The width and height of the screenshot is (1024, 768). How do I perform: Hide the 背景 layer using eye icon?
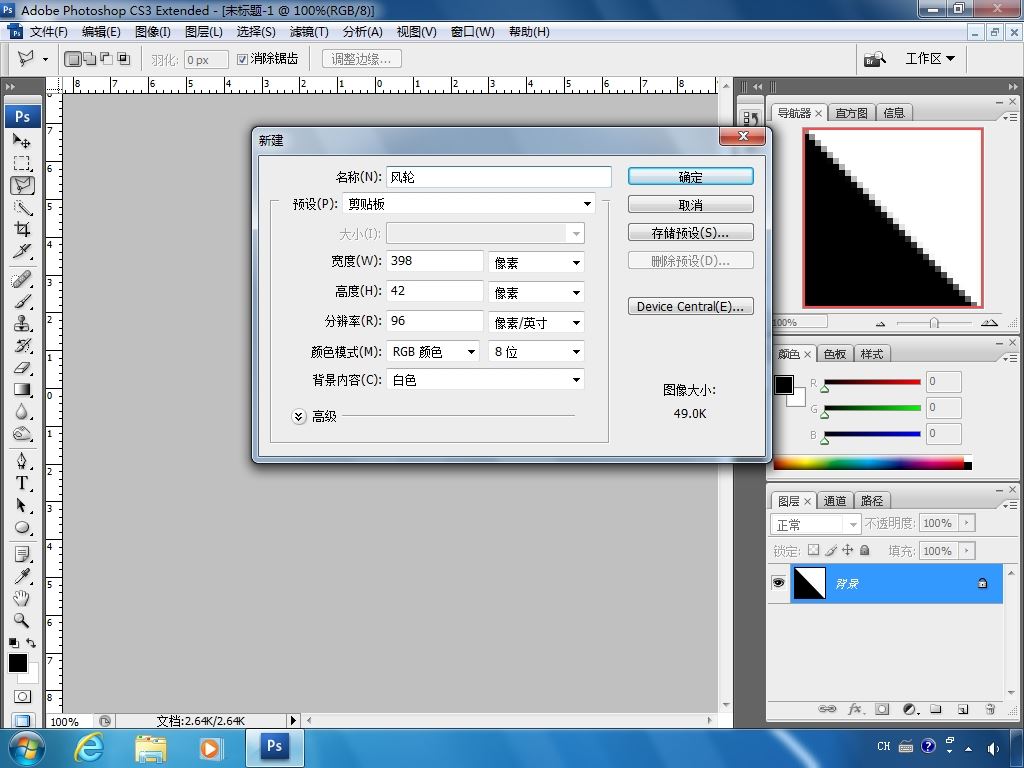[779, 583]
